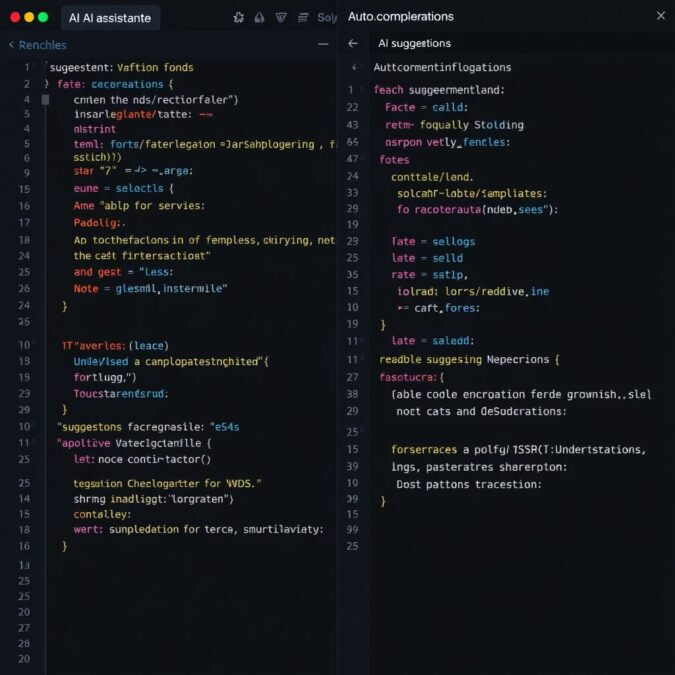Click the line 'the cast firtersactiost"'
This screenshot has width=675, height=675.
(x=142, y=256)
